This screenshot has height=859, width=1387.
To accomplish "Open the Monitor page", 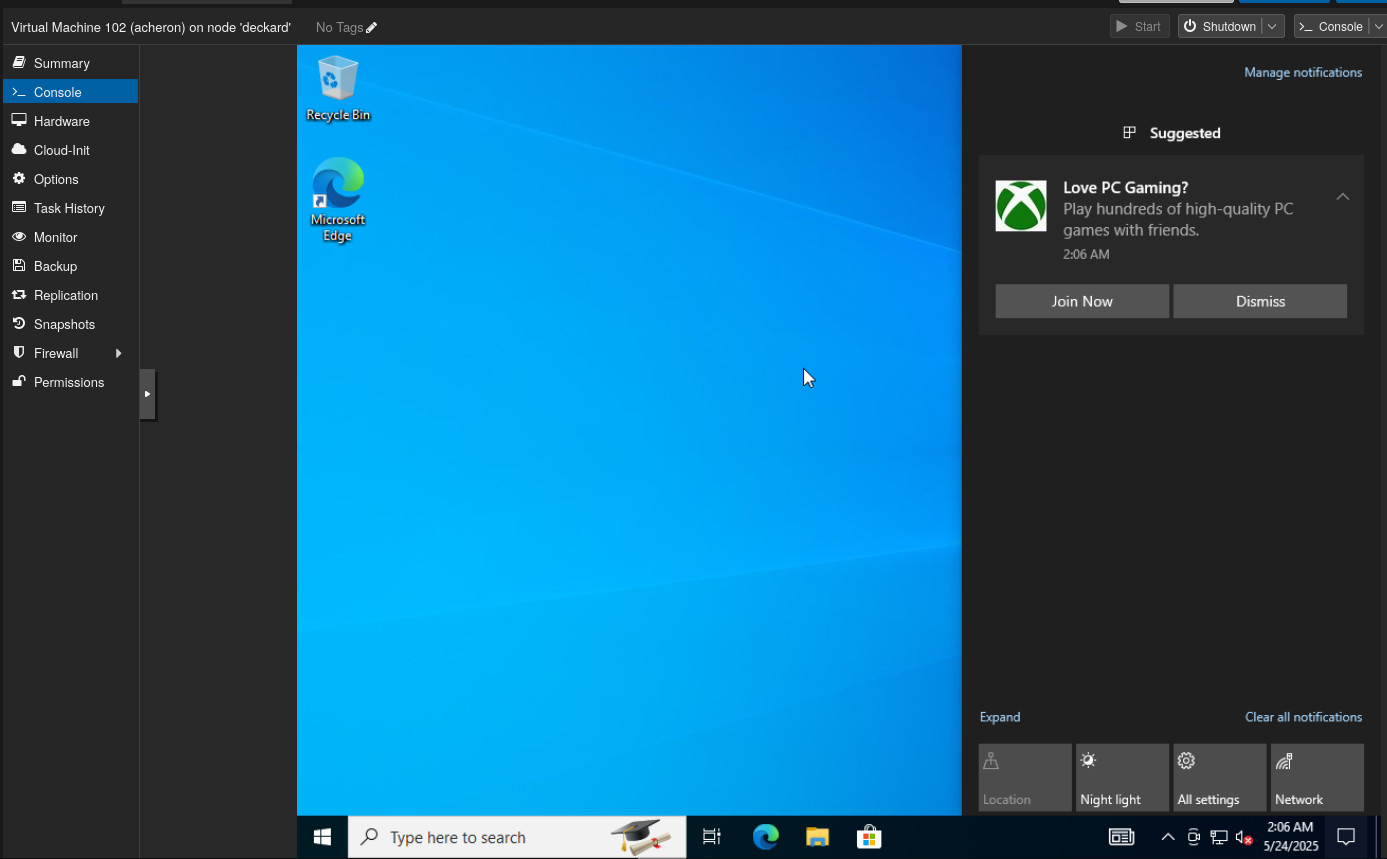I will (70, 237).
